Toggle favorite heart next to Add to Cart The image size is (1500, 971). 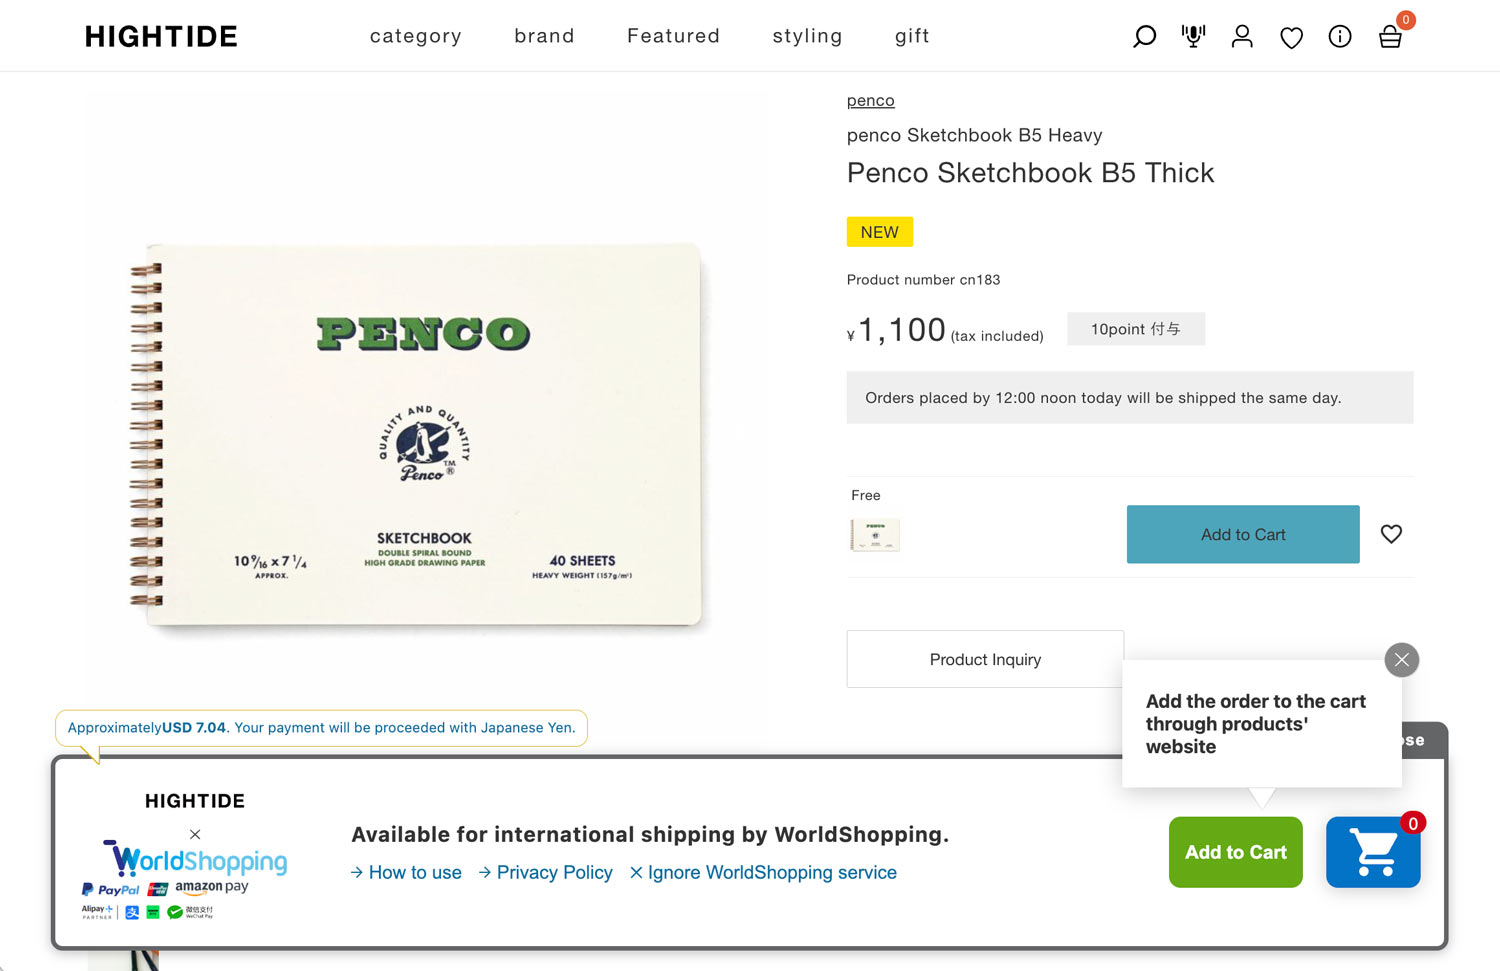pos(1391,534)
